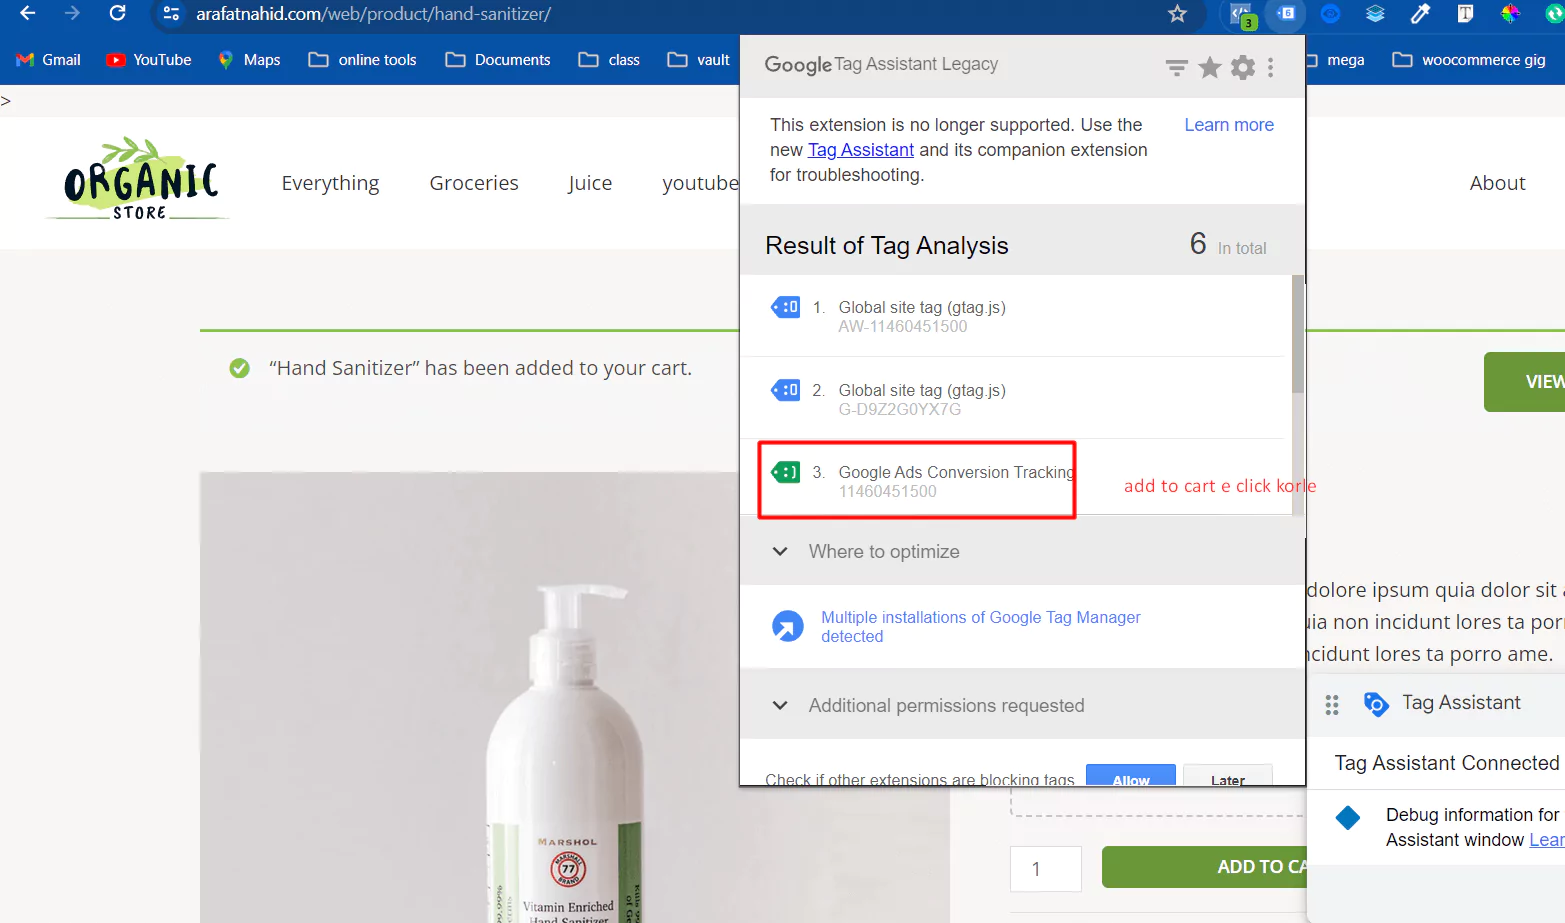This screenshot has height=923, width=1565.
Task: Open the class bookmark folder
Action: [609, 60]
